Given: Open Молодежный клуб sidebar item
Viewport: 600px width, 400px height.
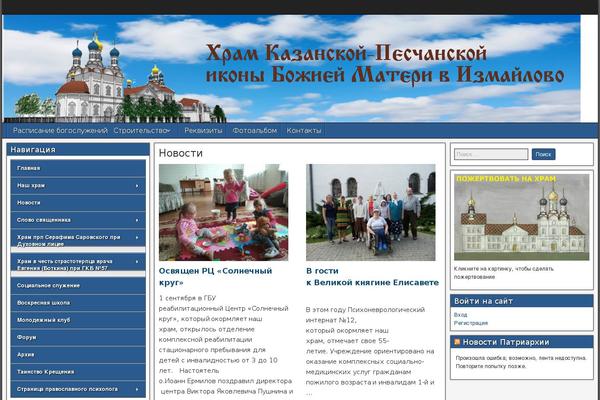Looking at the screenshot, I should pos(78,320).
